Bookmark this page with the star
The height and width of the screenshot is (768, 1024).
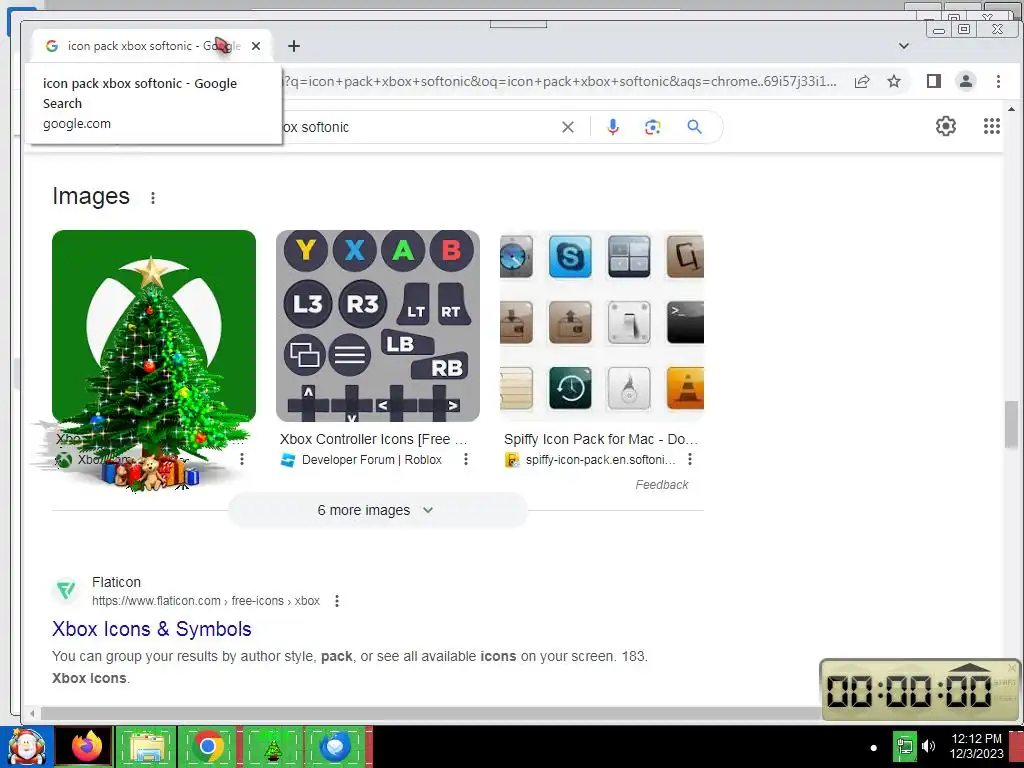click(894, 81)
